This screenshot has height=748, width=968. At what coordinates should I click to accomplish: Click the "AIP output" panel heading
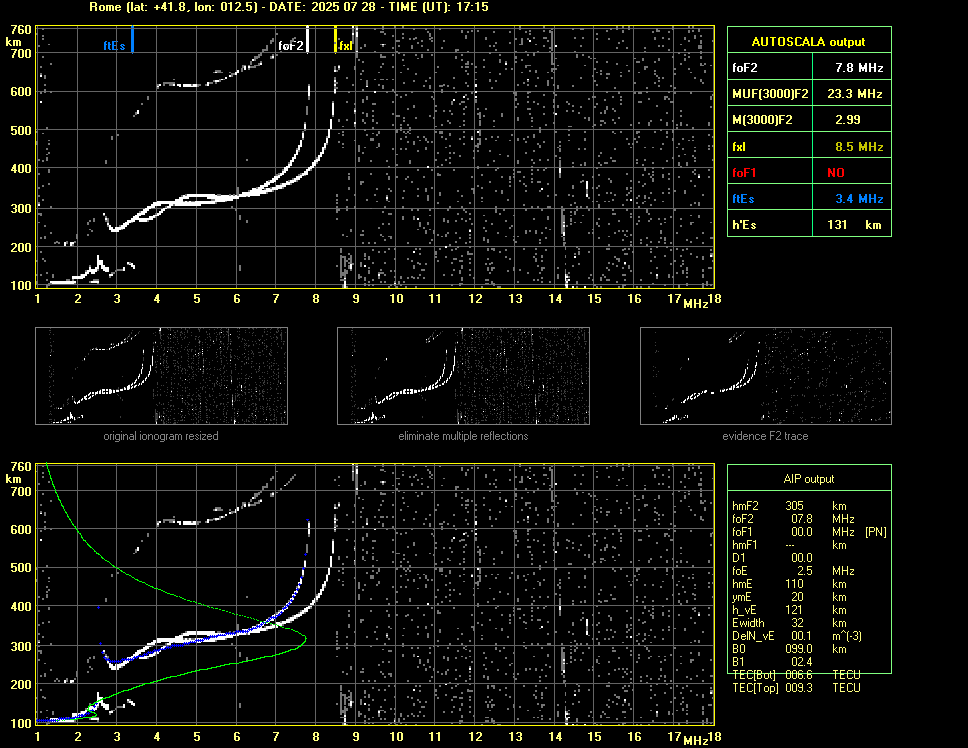(808, 479)
